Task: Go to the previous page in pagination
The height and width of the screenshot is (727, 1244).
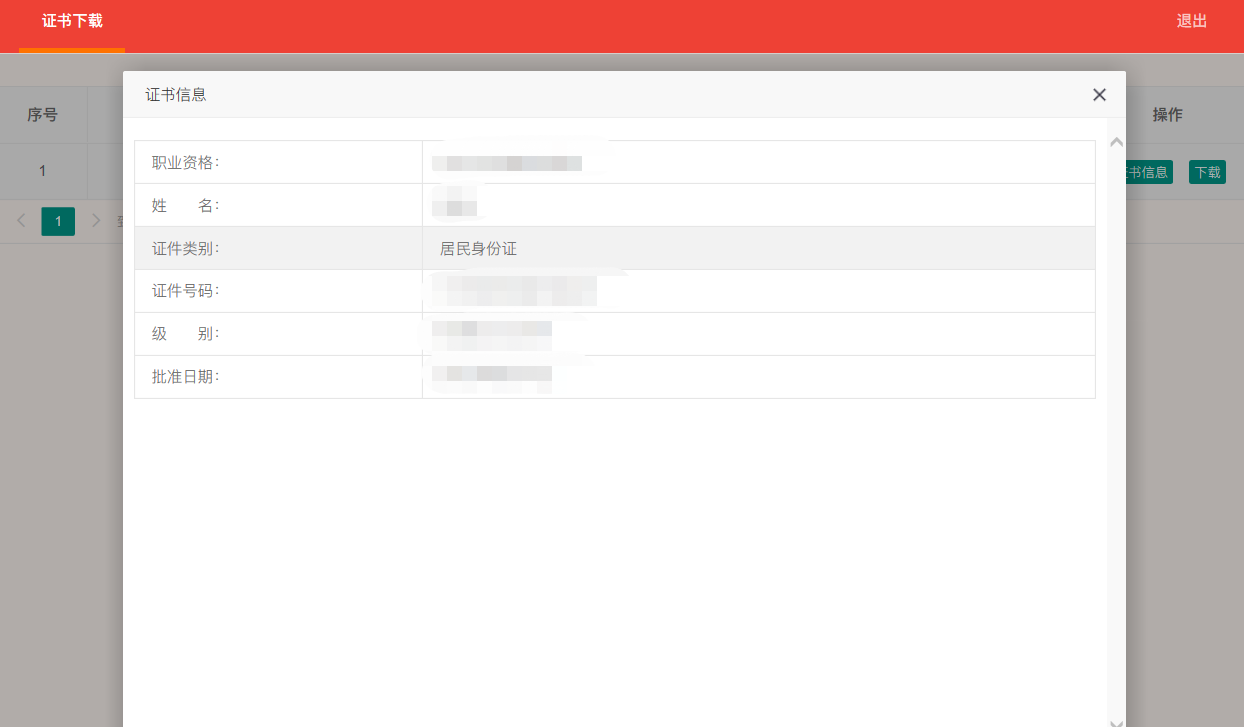Action: (22, 221)
